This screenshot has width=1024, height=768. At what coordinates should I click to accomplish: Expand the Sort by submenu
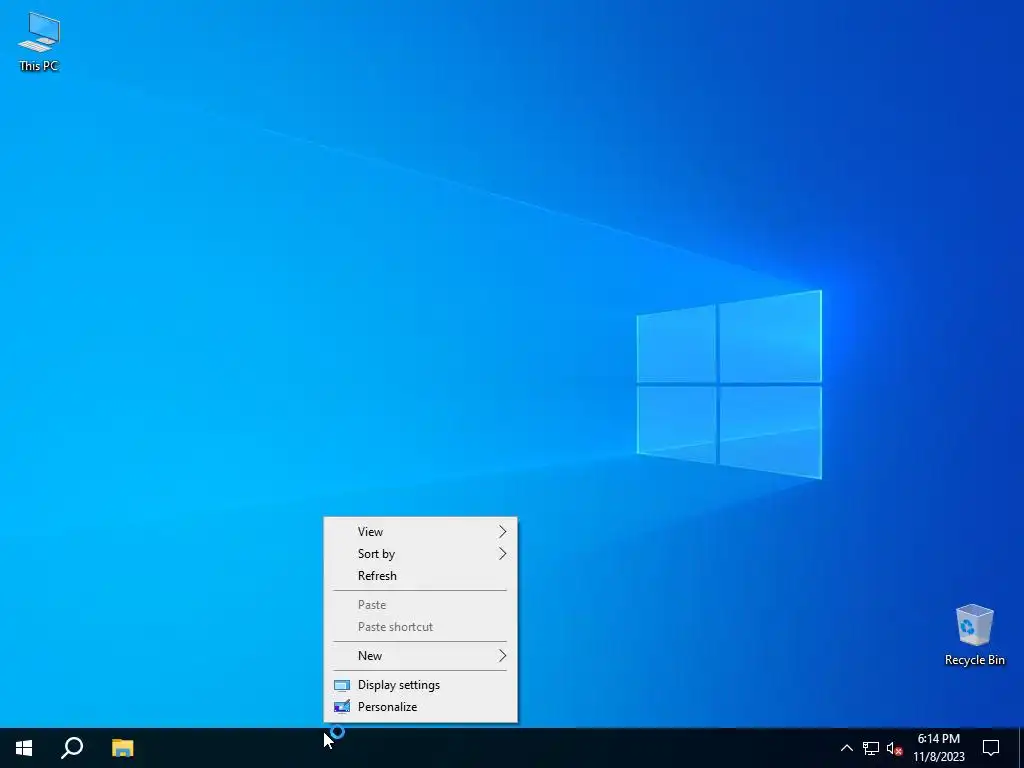click(421, 554)
